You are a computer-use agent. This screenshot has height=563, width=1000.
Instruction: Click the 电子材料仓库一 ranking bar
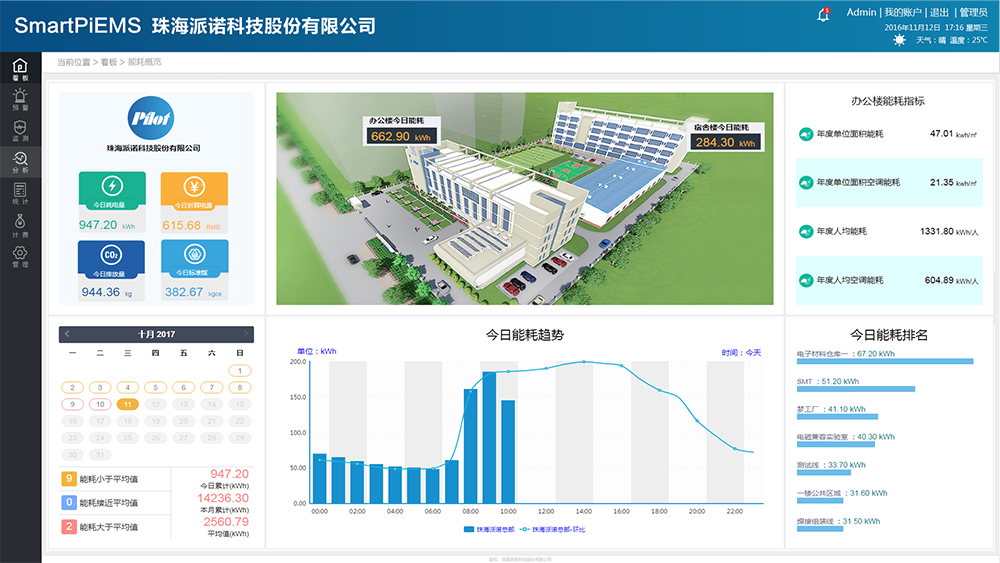coord(884,361)
